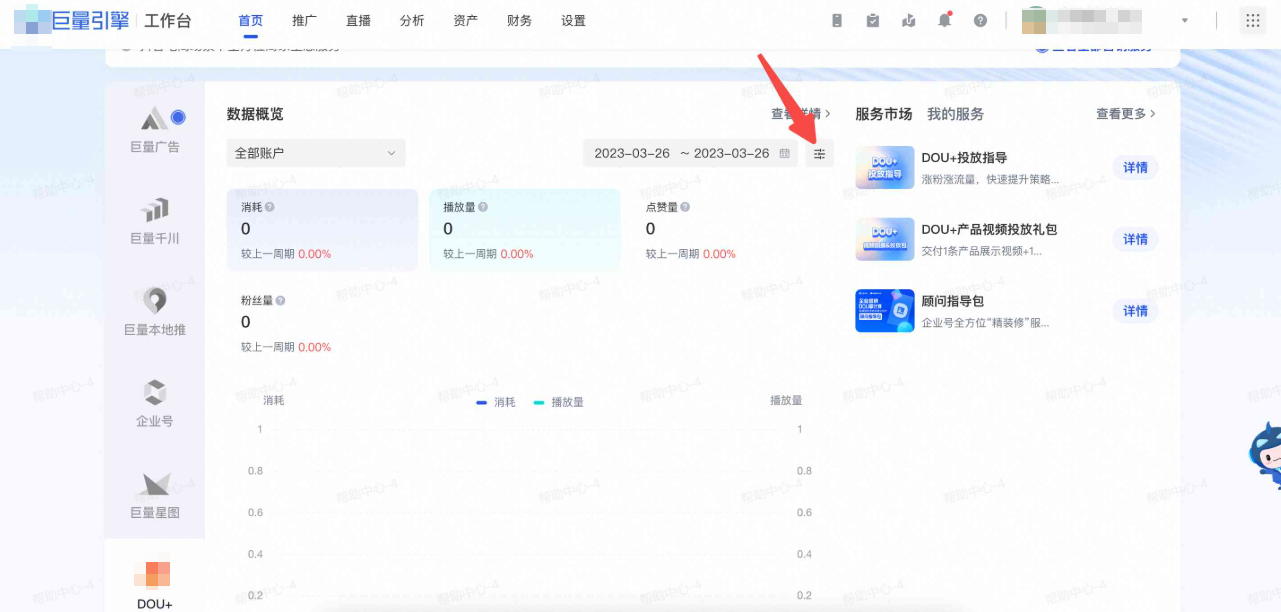Click 详情 for DOU+产品视频投放礼包
This screenshot has width=1281, height=612.
tap(1135, 239)
